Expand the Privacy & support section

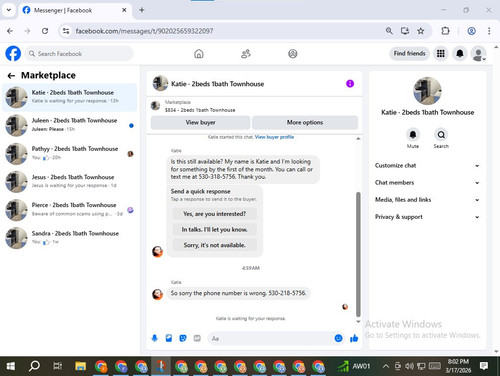coord(427,217)
